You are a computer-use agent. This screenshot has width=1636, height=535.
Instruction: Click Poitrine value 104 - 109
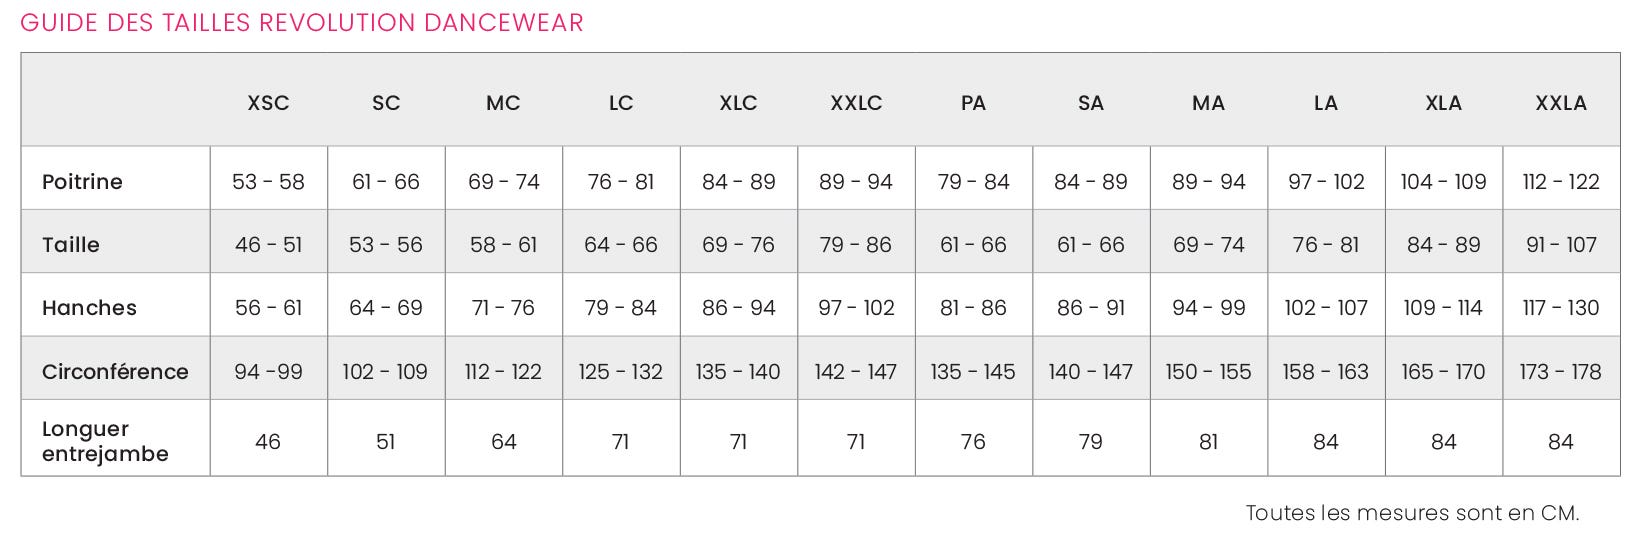(1443, 182)
